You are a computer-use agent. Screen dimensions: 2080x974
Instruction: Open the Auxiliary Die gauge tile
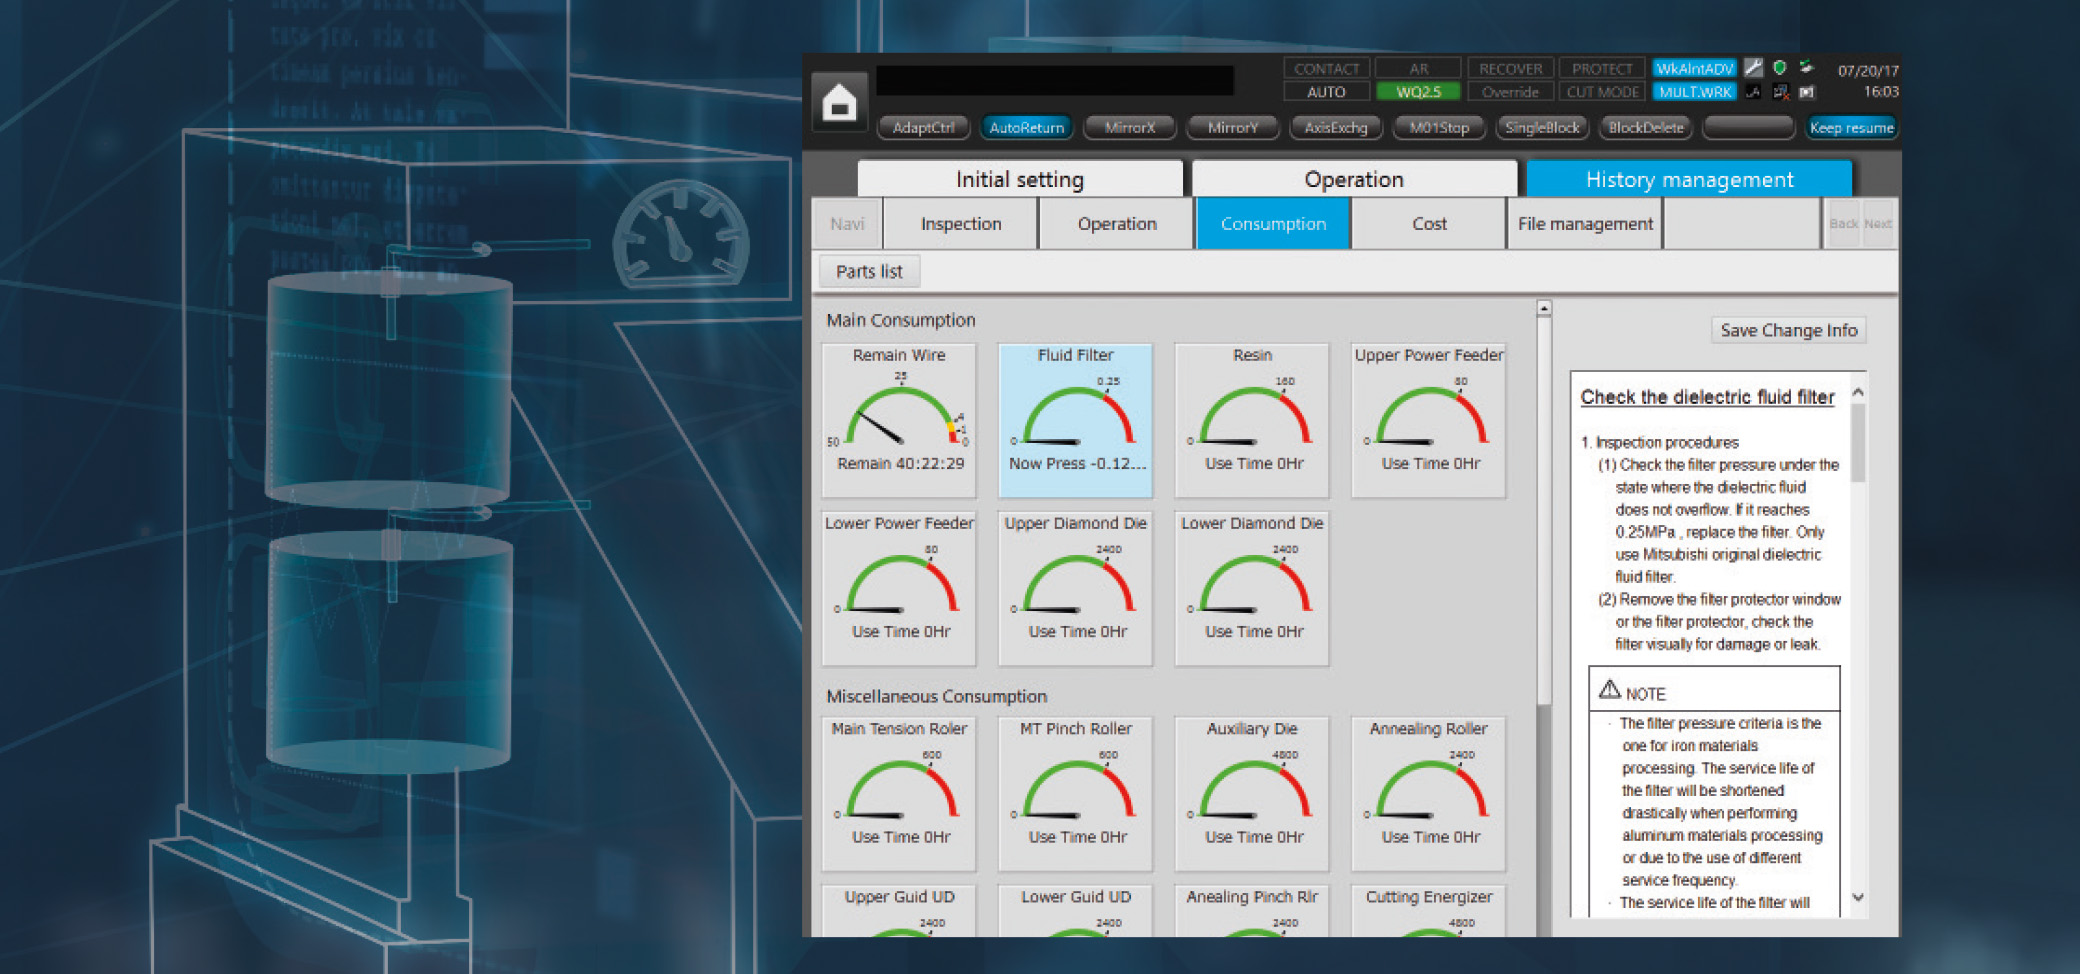click(x=1252, y=793)
